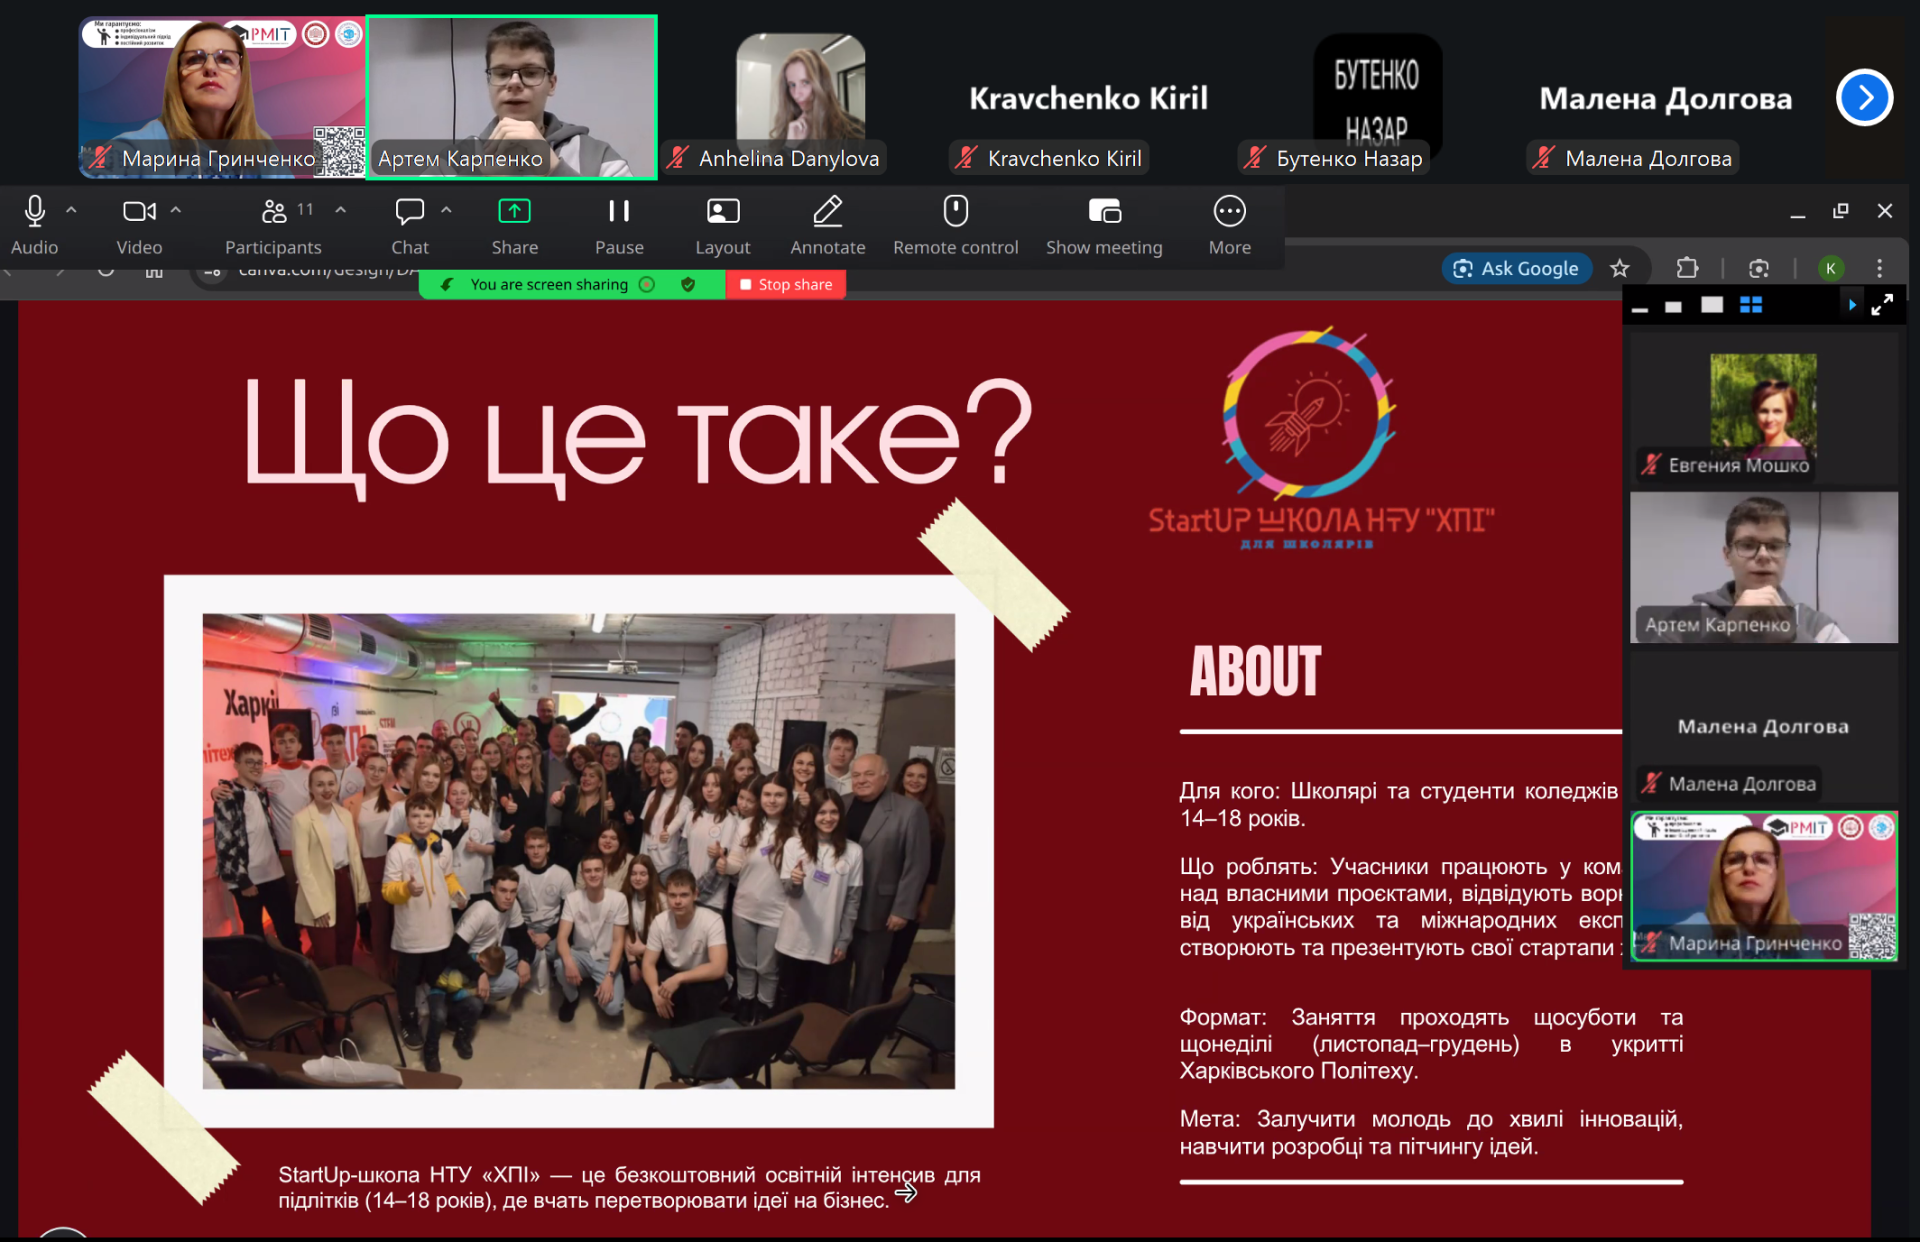The width and height of the screenshot is (1920, 1242).
Task: Switch video panel to grid view
Action: coord(1751,305)
